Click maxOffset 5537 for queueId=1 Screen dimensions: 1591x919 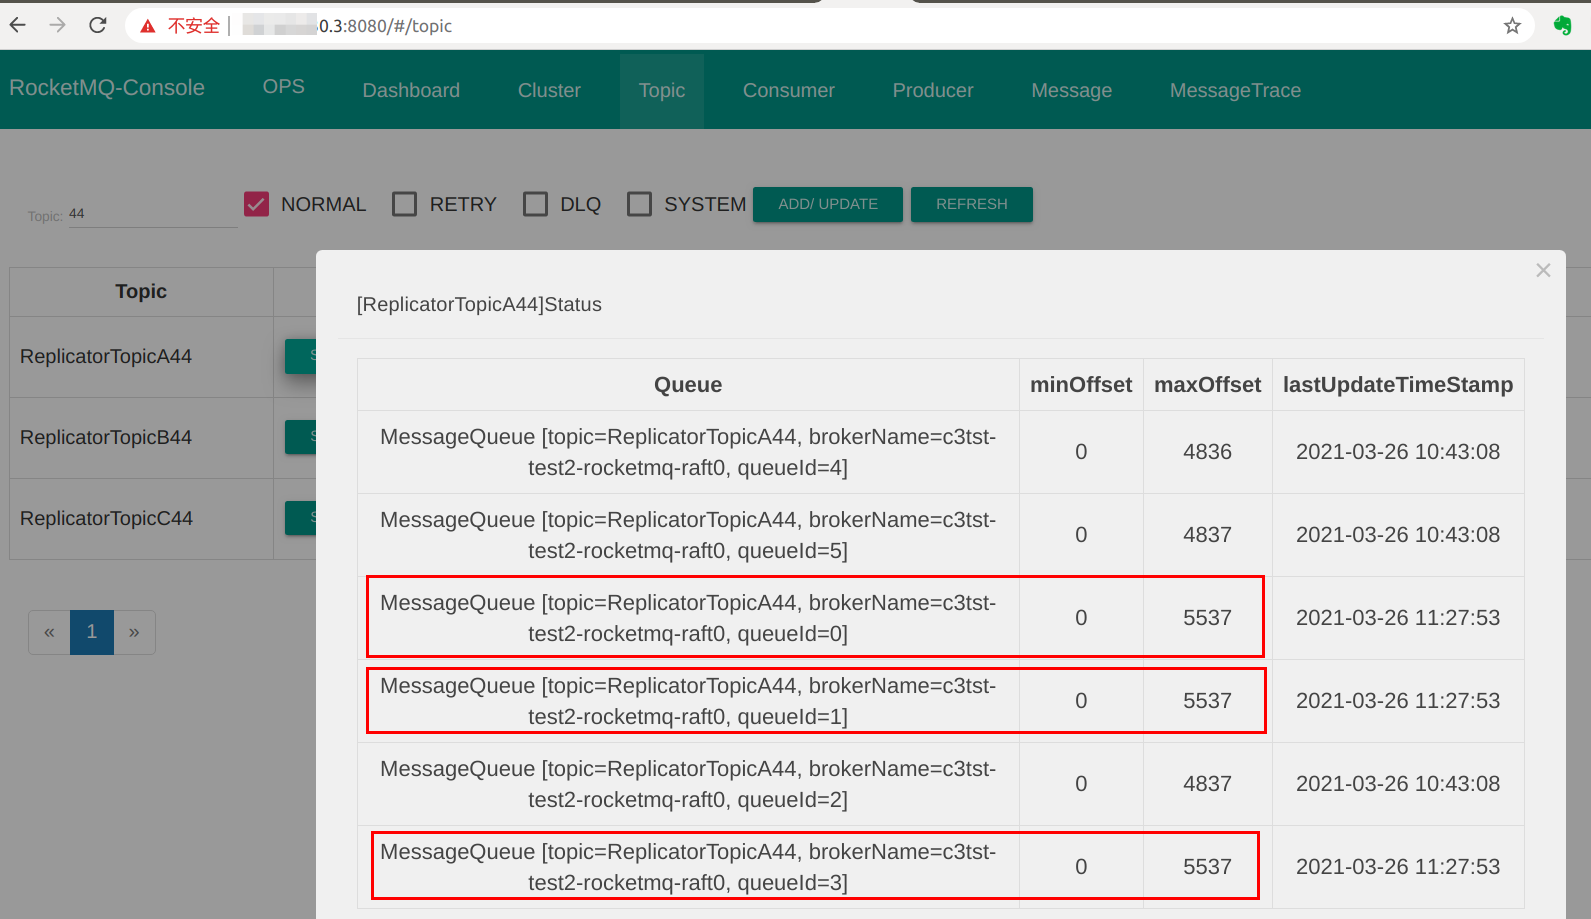point(1208,701)
